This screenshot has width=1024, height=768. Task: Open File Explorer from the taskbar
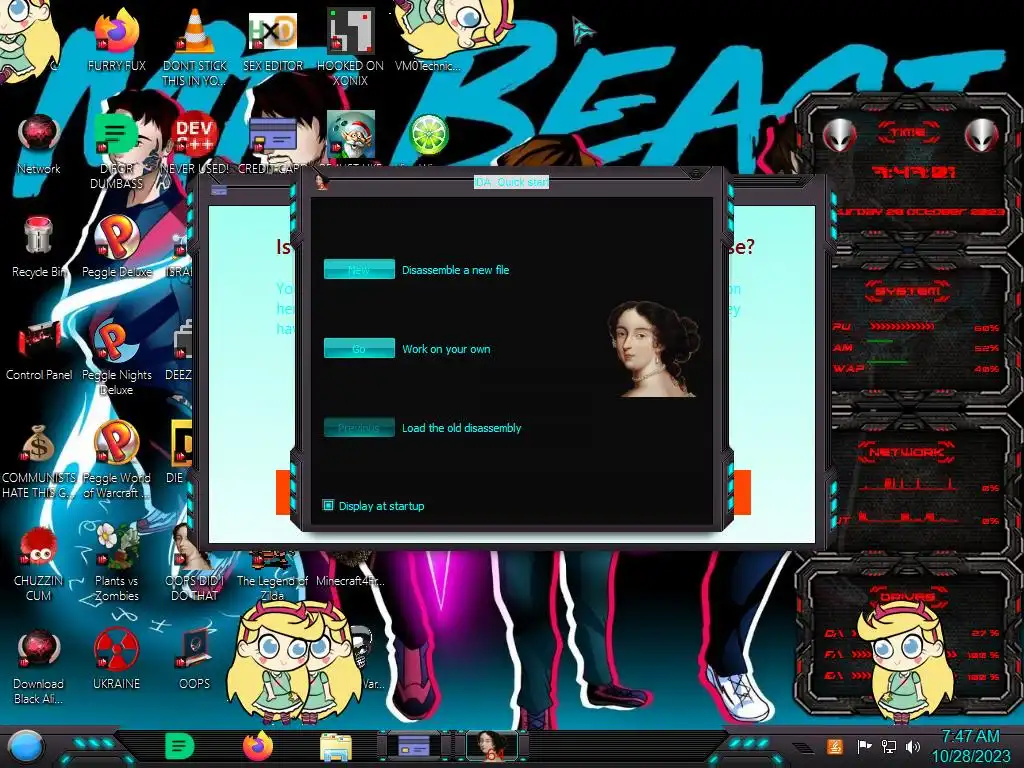(x=336, y=747)
